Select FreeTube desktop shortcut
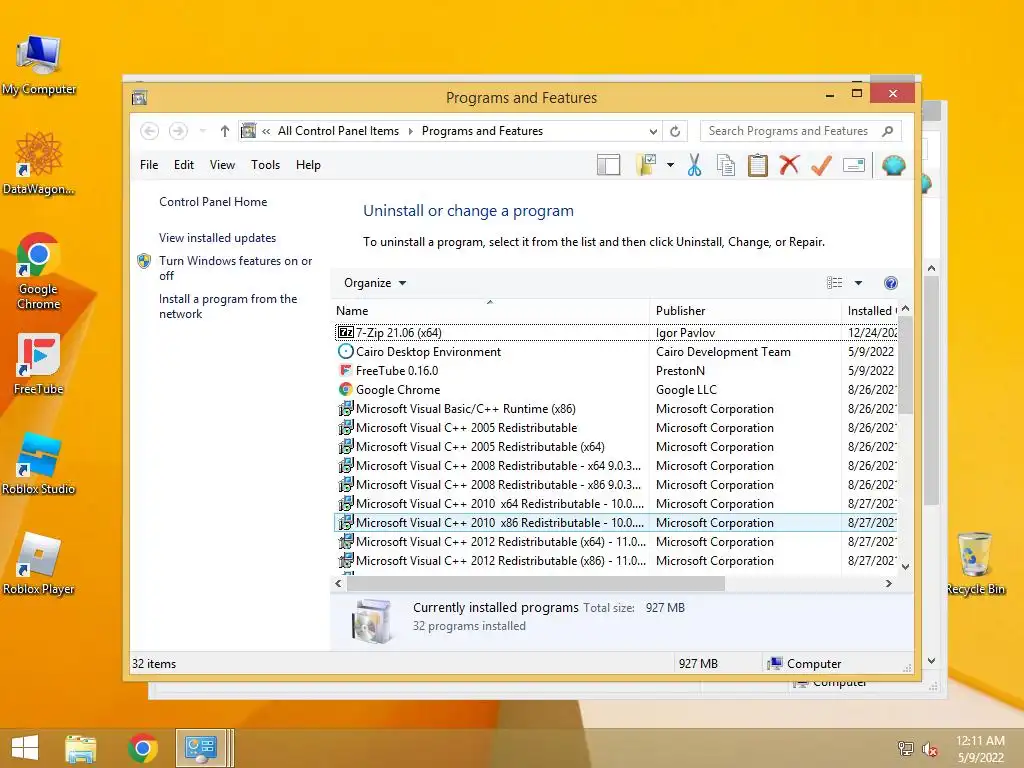This screenshot has height=768, width=1024. click(x=39, y=364)
